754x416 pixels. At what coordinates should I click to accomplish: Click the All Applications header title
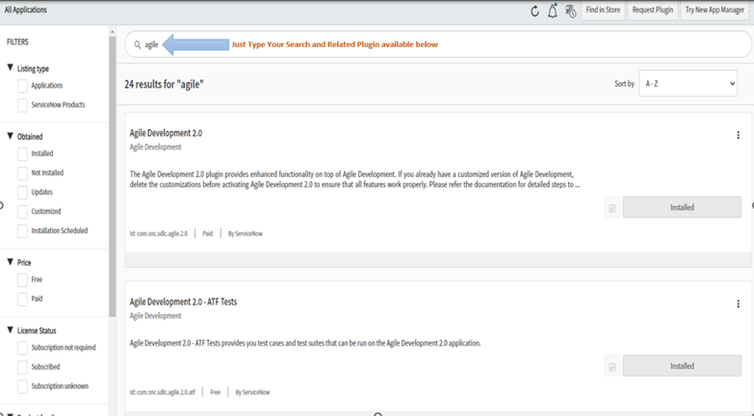[x=25, y=10]
